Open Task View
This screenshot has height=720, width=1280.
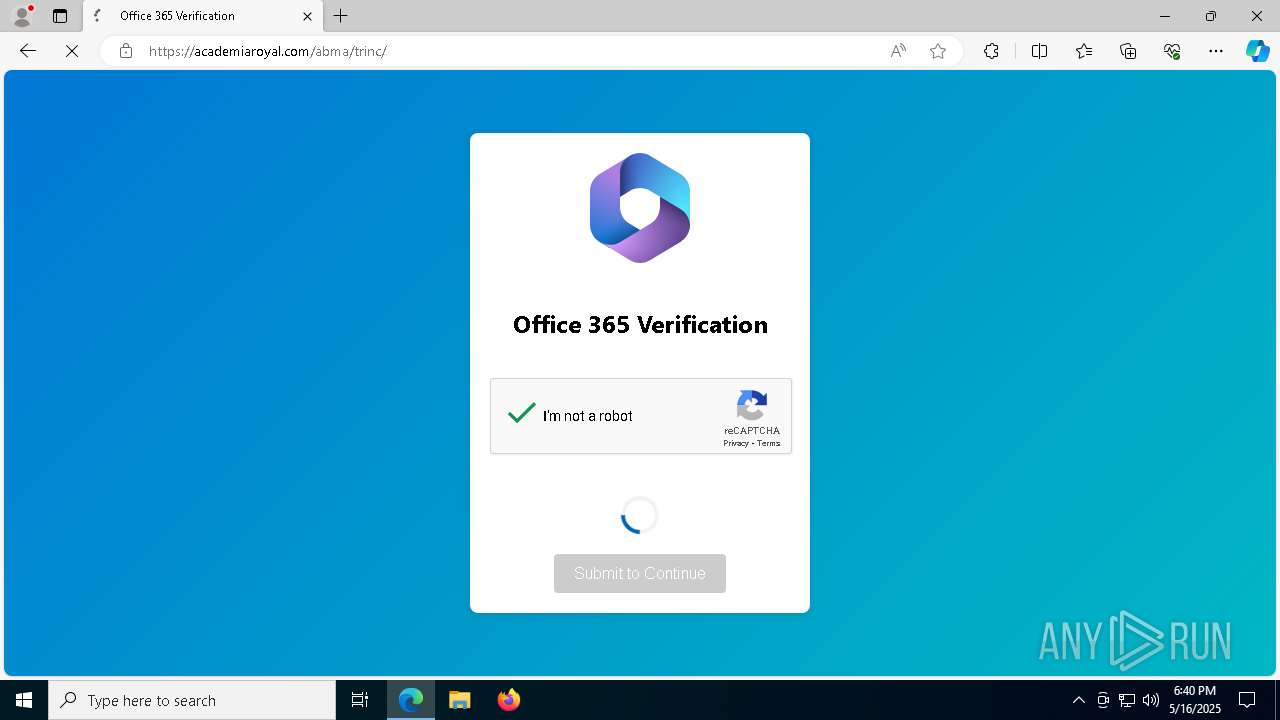pyautogui.click(x=360, y=700)
